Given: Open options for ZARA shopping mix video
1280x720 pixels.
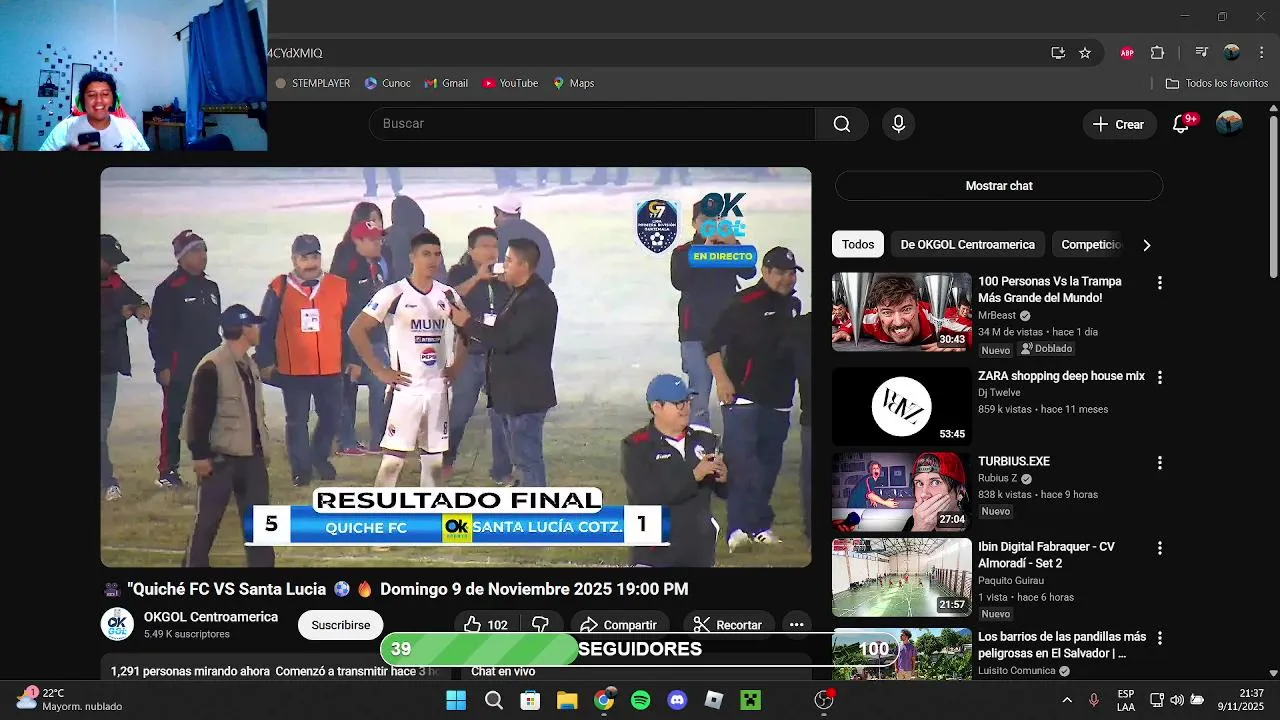Looking at the screenshot, I should [x=1160, y=378].
